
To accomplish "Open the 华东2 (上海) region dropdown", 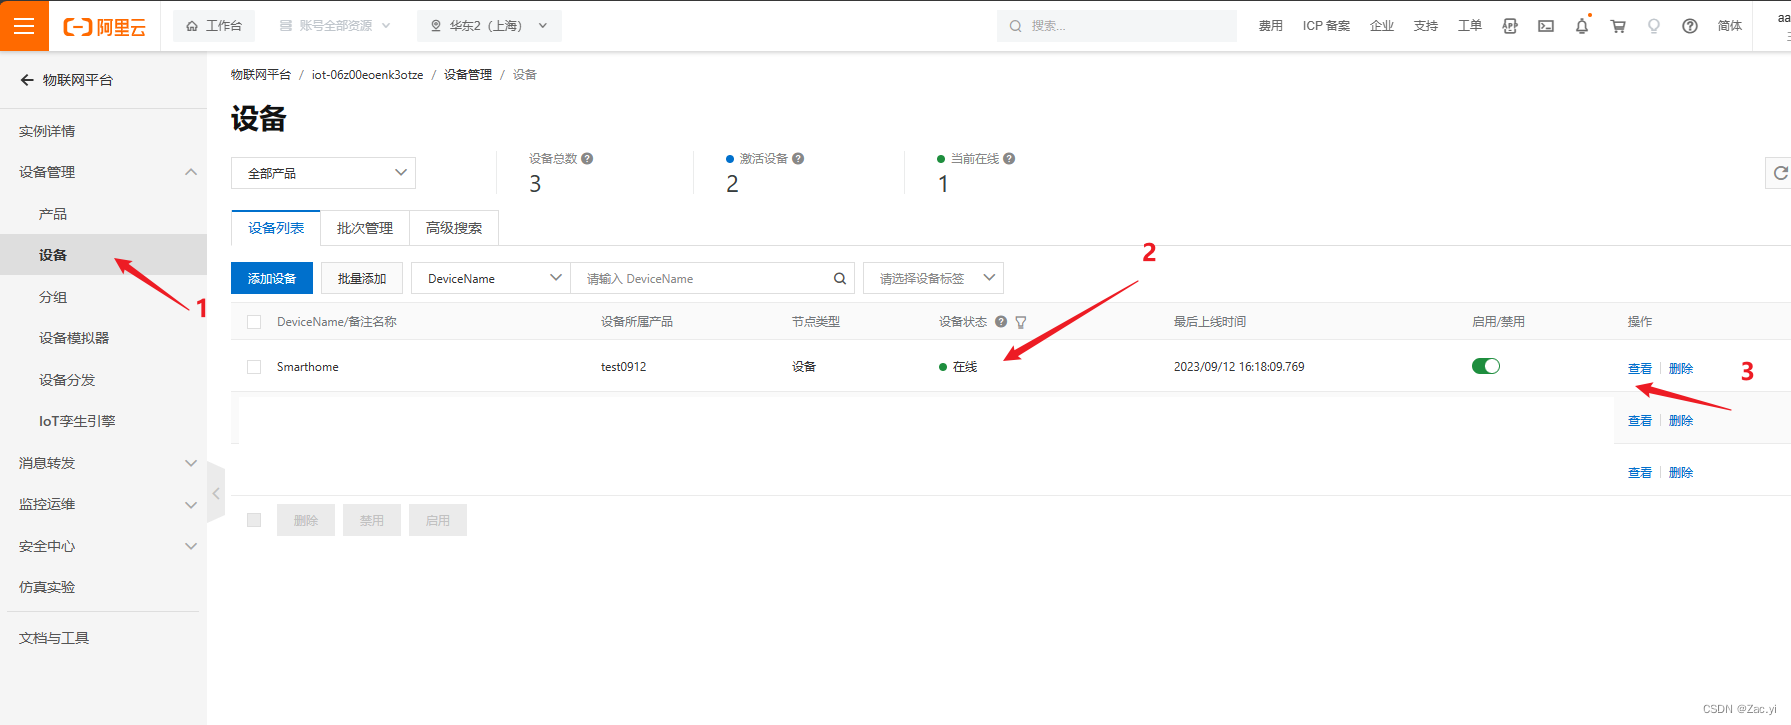I will point(489,26).
